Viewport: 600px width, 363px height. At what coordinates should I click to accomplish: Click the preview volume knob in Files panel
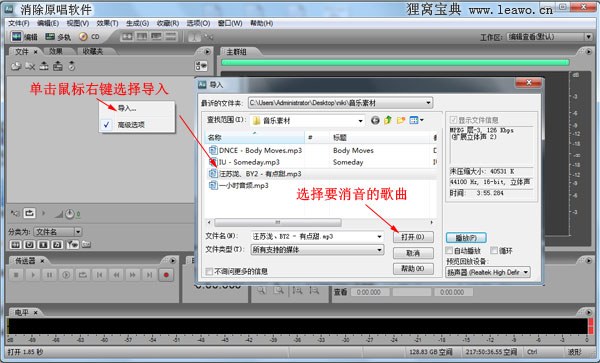coord(69,214)
